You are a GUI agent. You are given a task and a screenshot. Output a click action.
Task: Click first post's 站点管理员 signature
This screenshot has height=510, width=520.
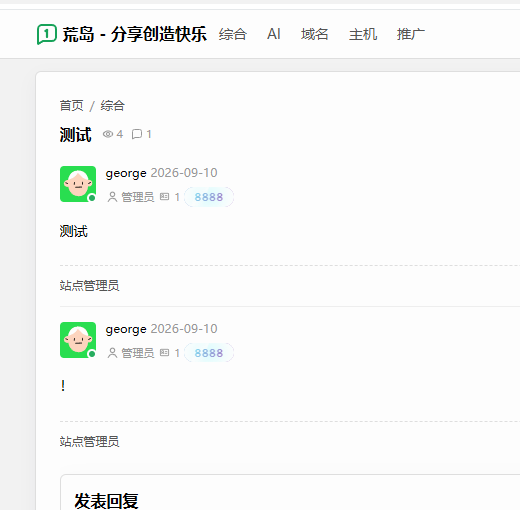pos(89,286)
